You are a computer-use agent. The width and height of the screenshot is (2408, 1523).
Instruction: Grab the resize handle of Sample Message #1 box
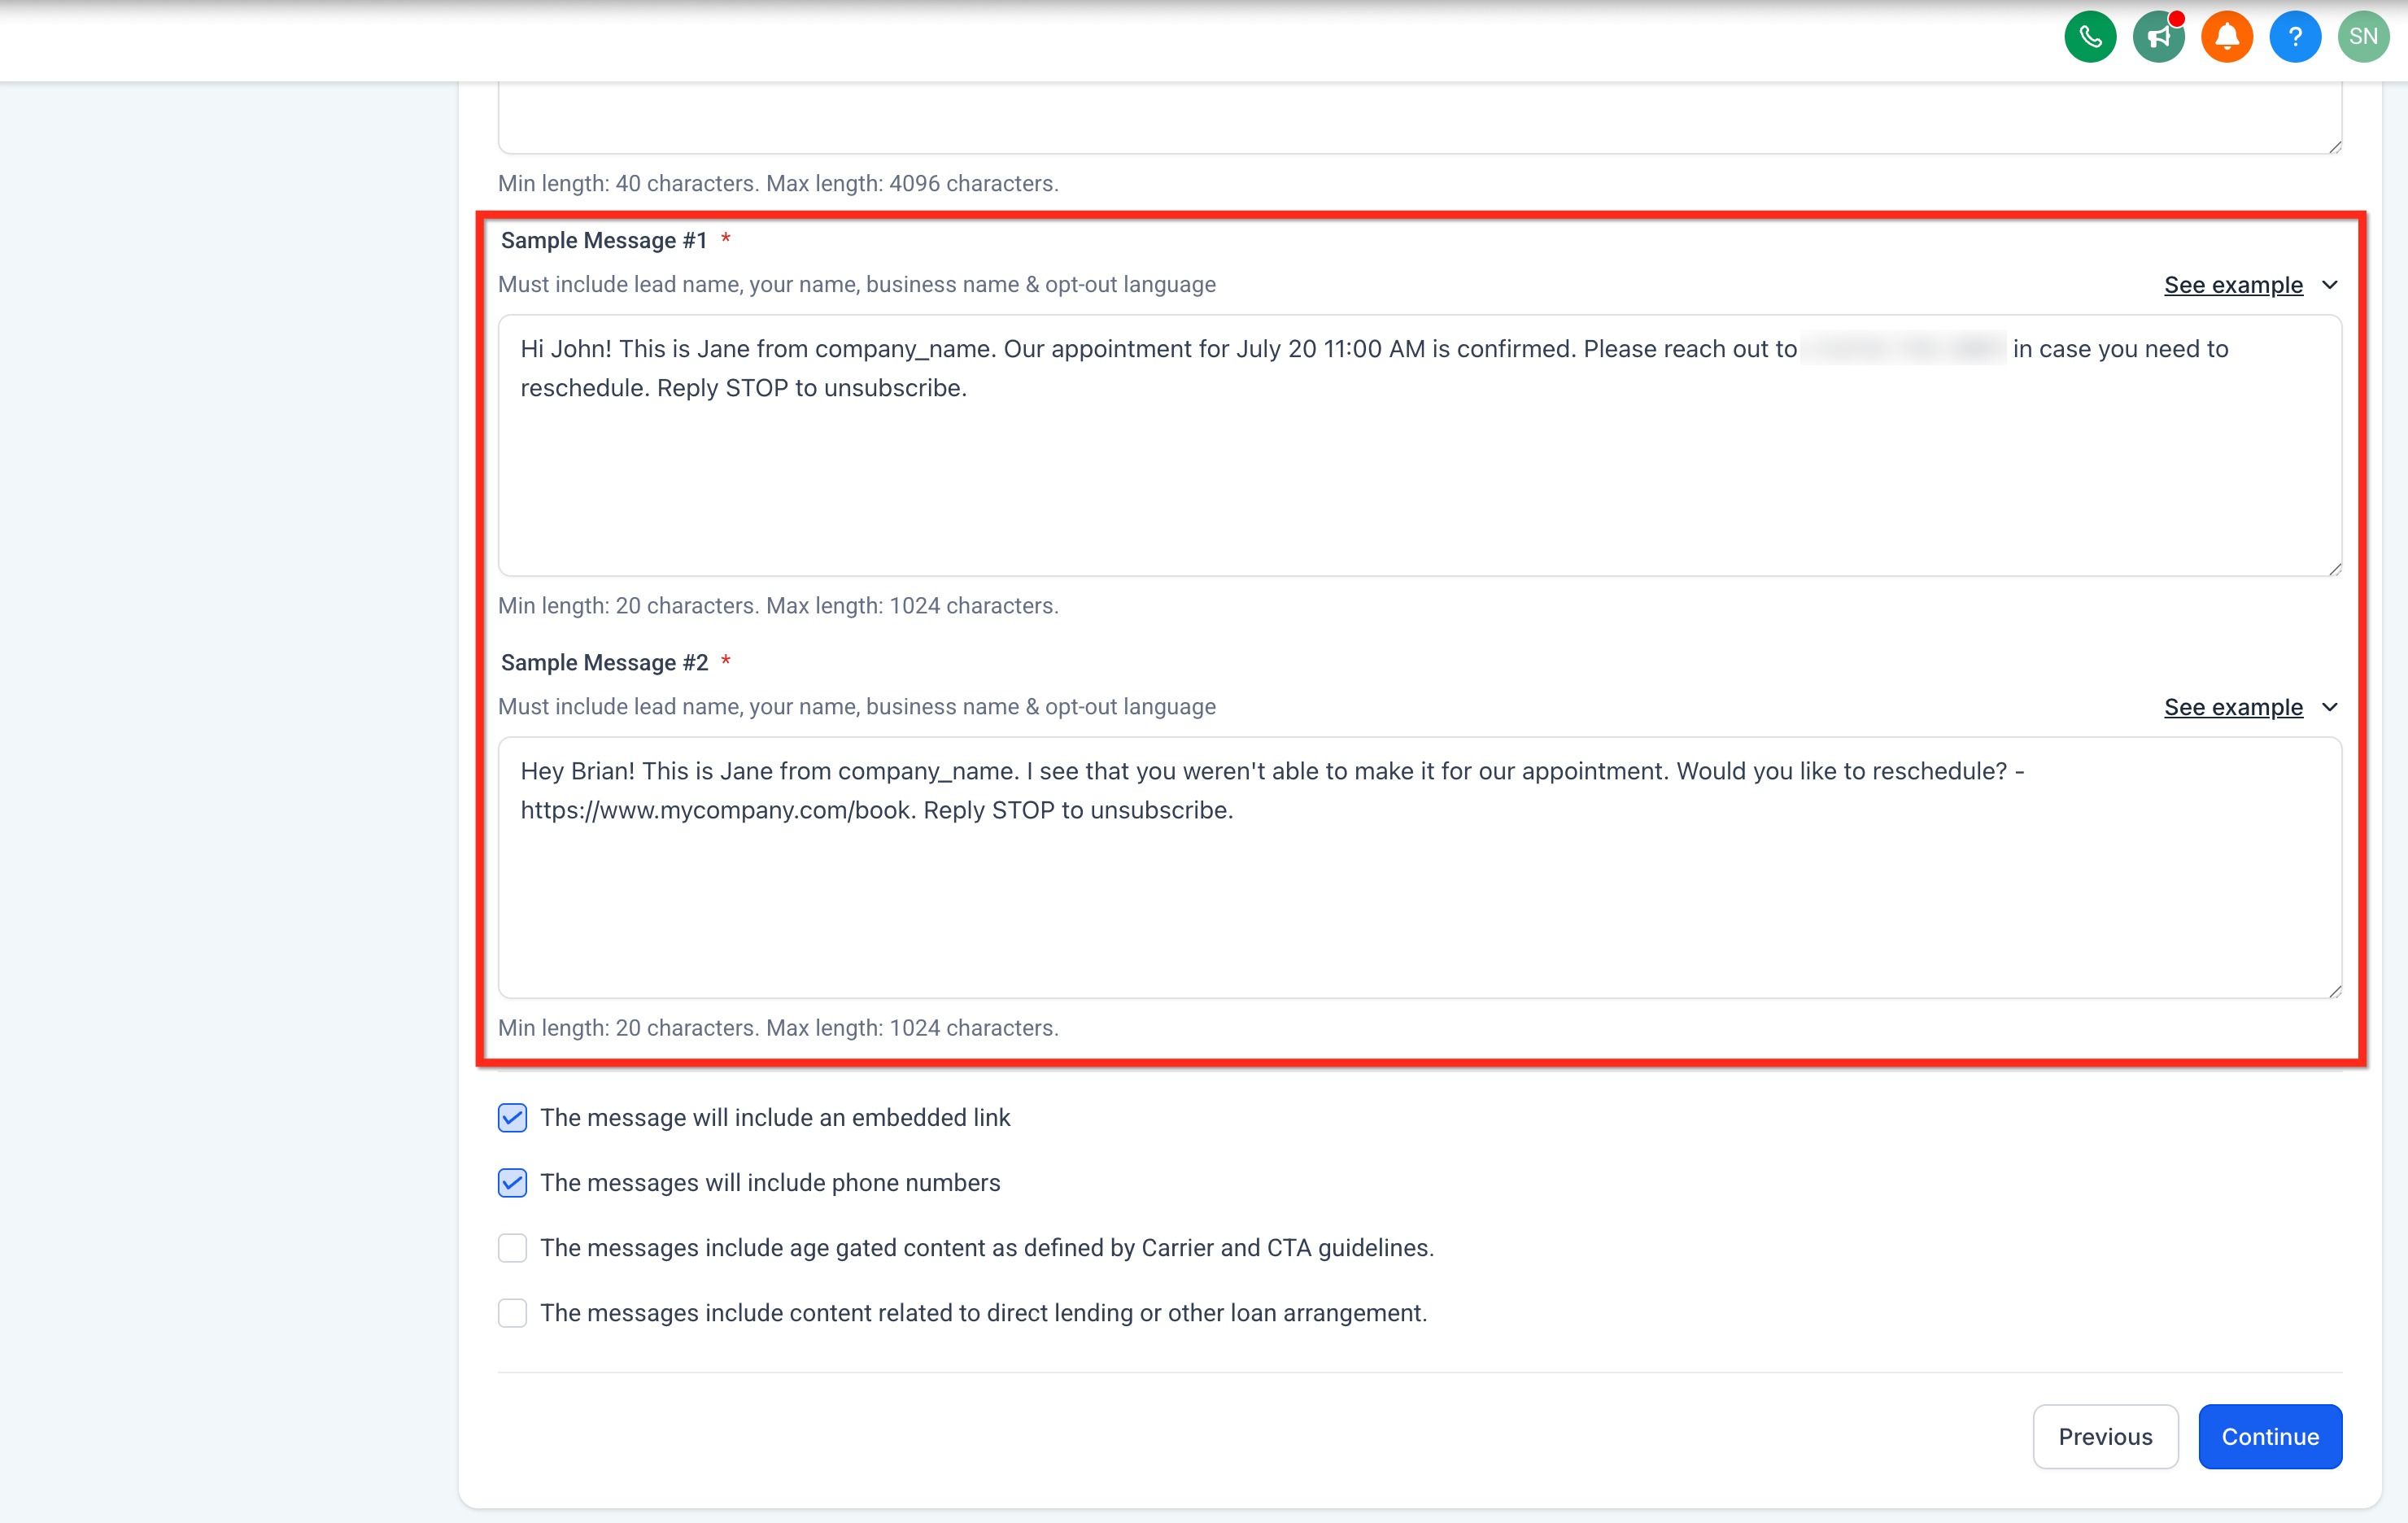point(2334,568)
